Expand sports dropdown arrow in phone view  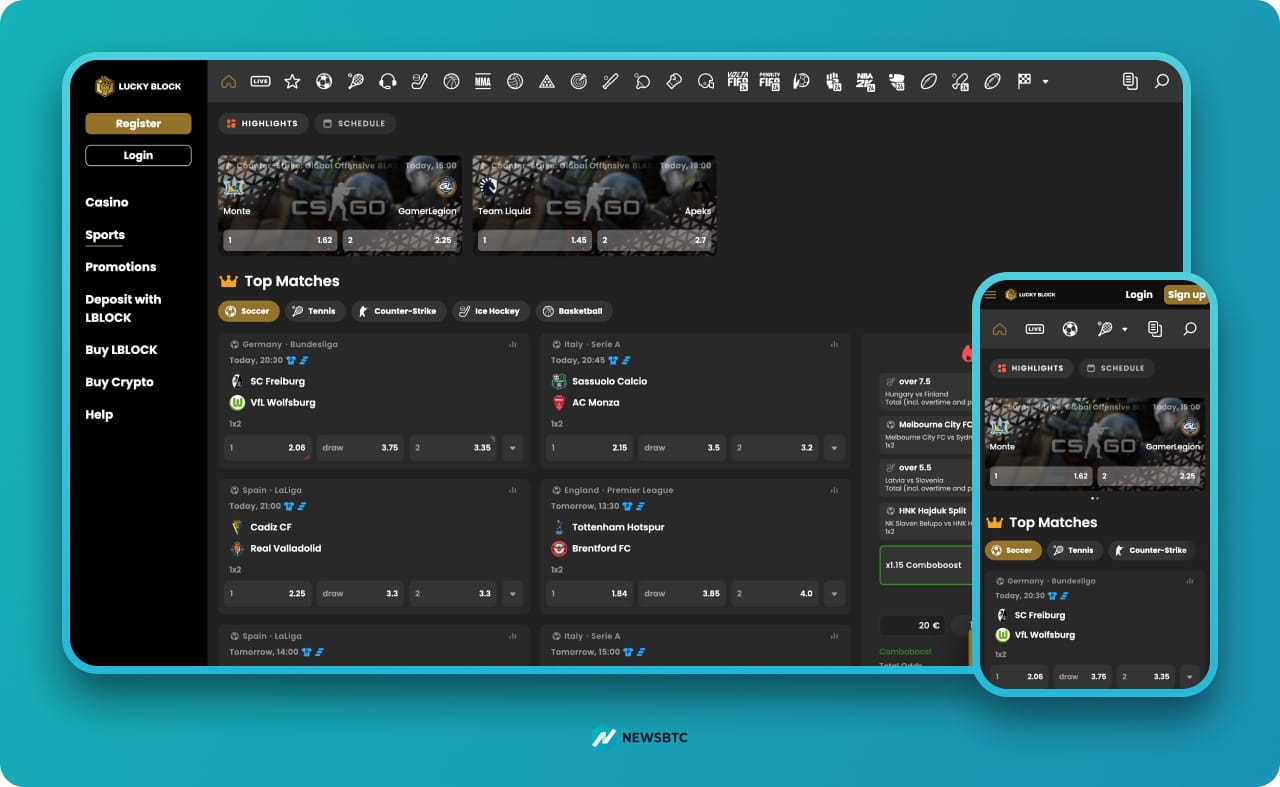[x=1125, y=329]
